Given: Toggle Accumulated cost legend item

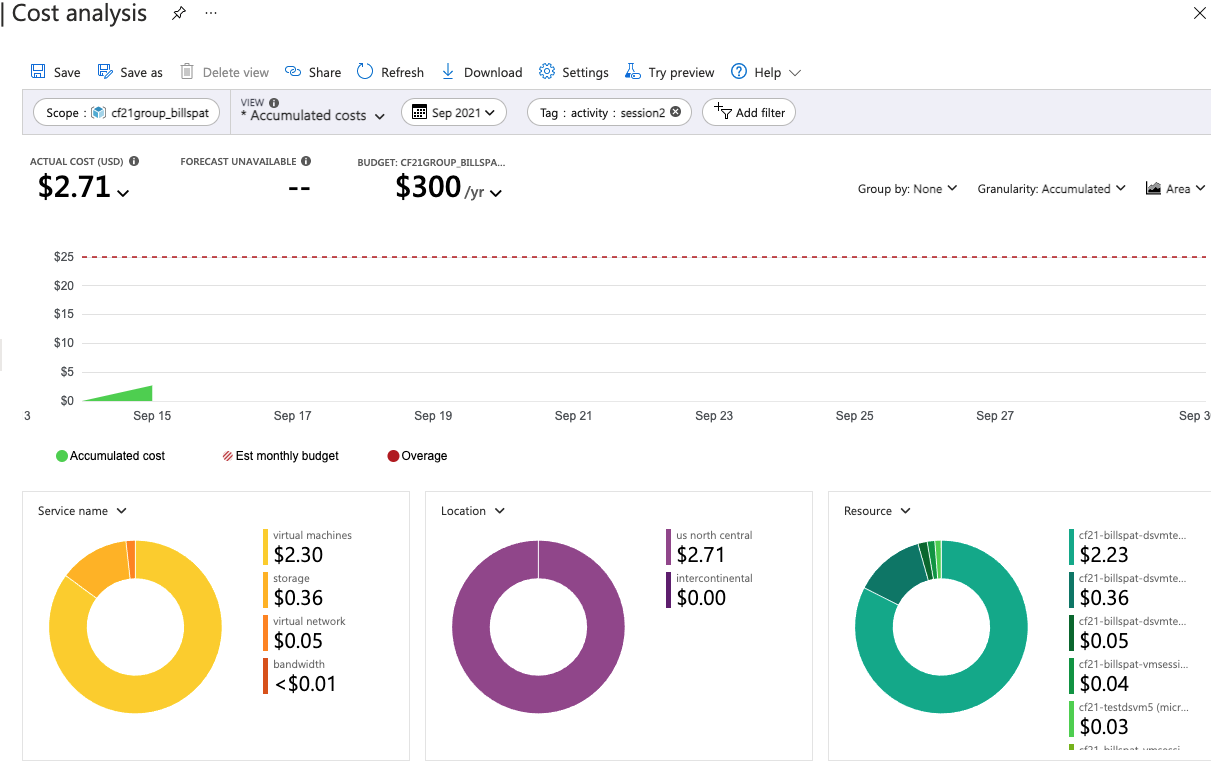Looking at the screenshot, I should click(x=111, y=456).
